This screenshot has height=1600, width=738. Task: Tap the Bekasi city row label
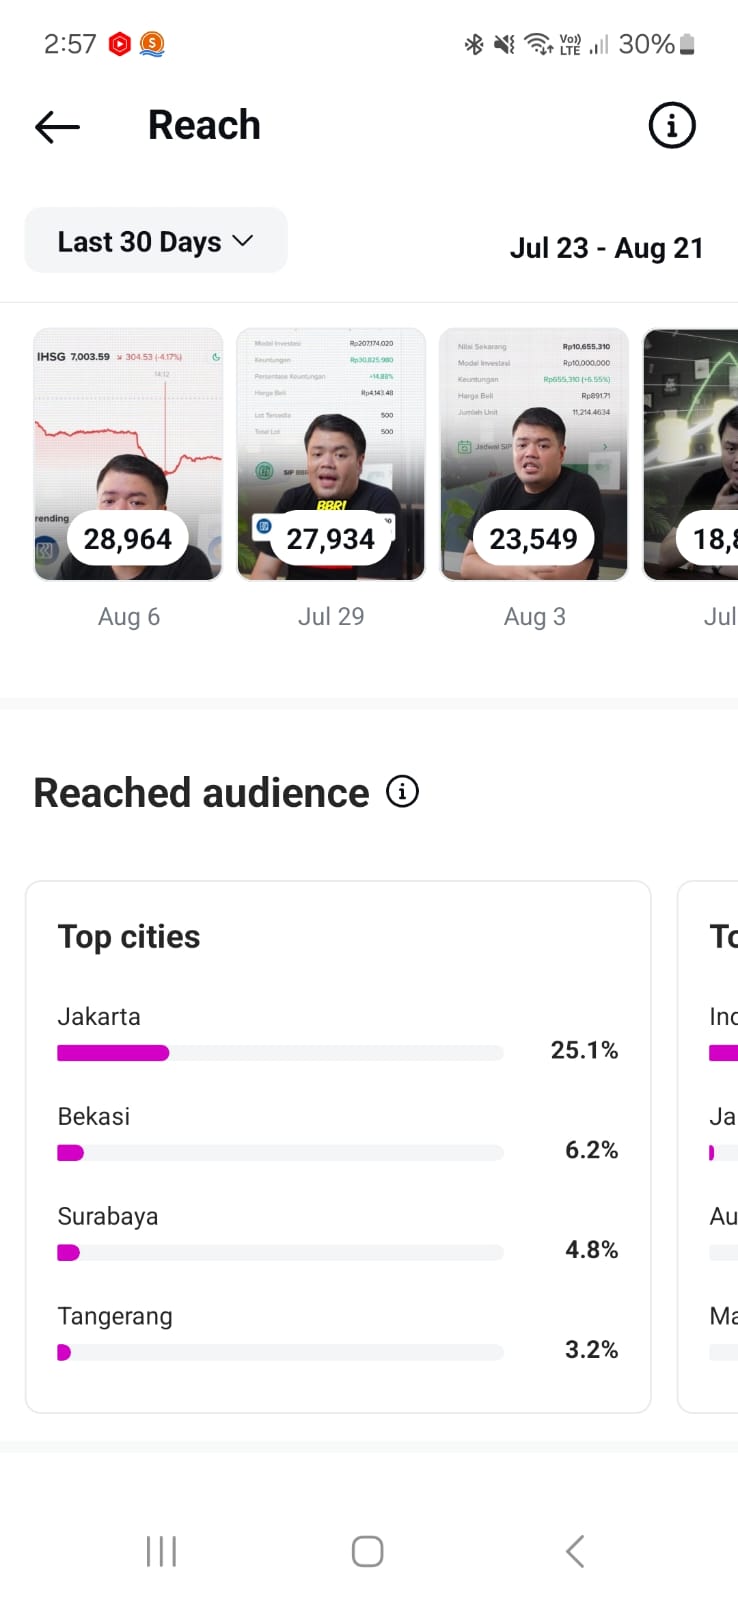[x=94, y=1116]
